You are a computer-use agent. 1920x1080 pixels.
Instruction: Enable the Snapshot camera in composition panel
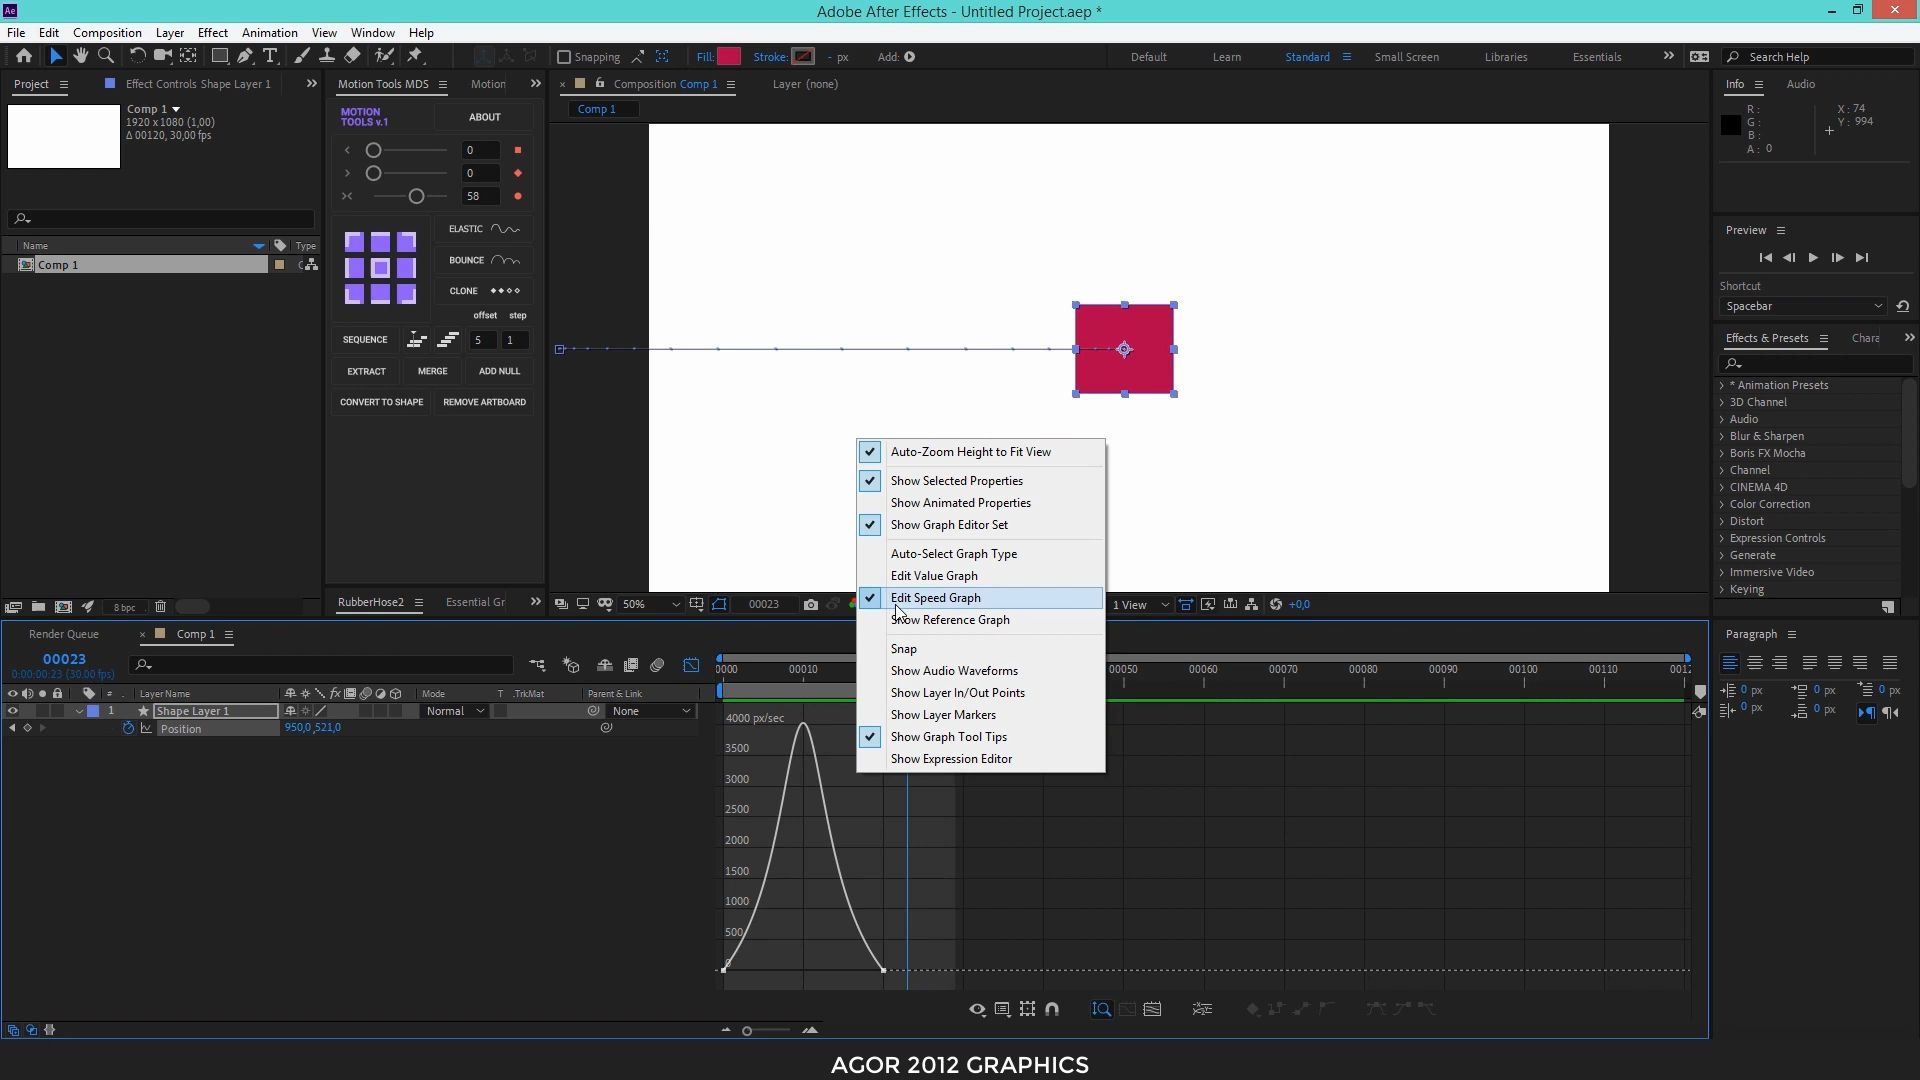[811, 605]
